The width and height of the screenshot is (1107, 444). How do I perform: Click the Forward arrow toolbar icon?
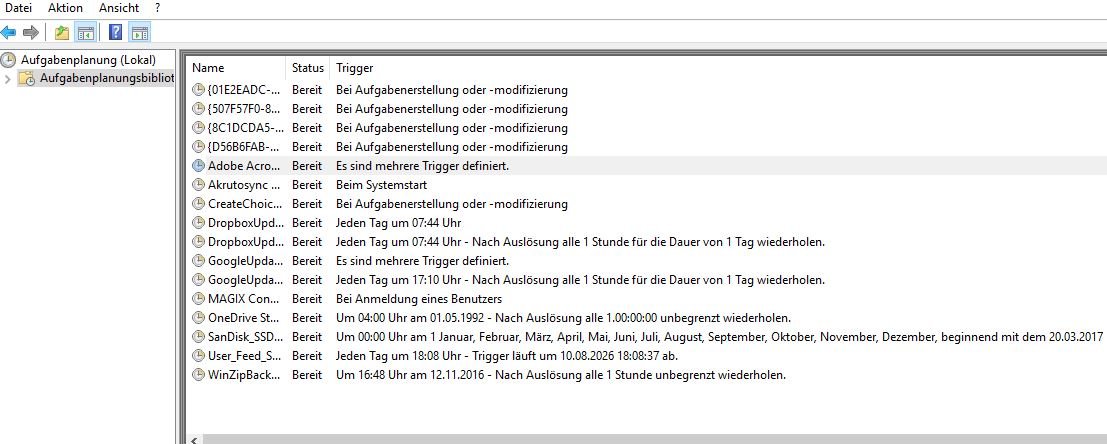coord(30,32)
